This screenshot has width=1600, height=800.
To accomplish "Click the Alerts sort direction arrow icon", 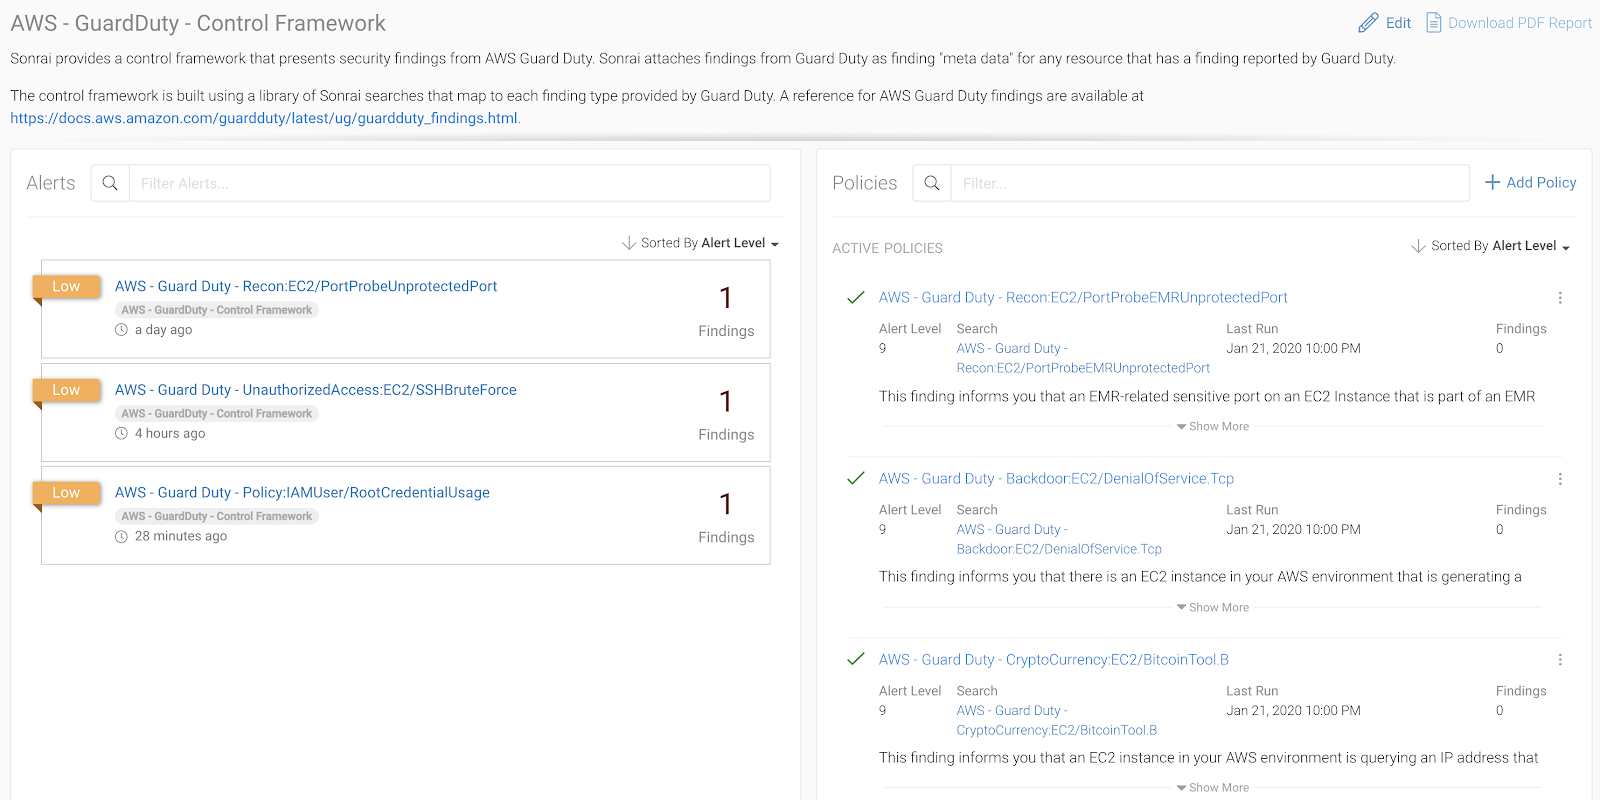I will click(629, 243).
